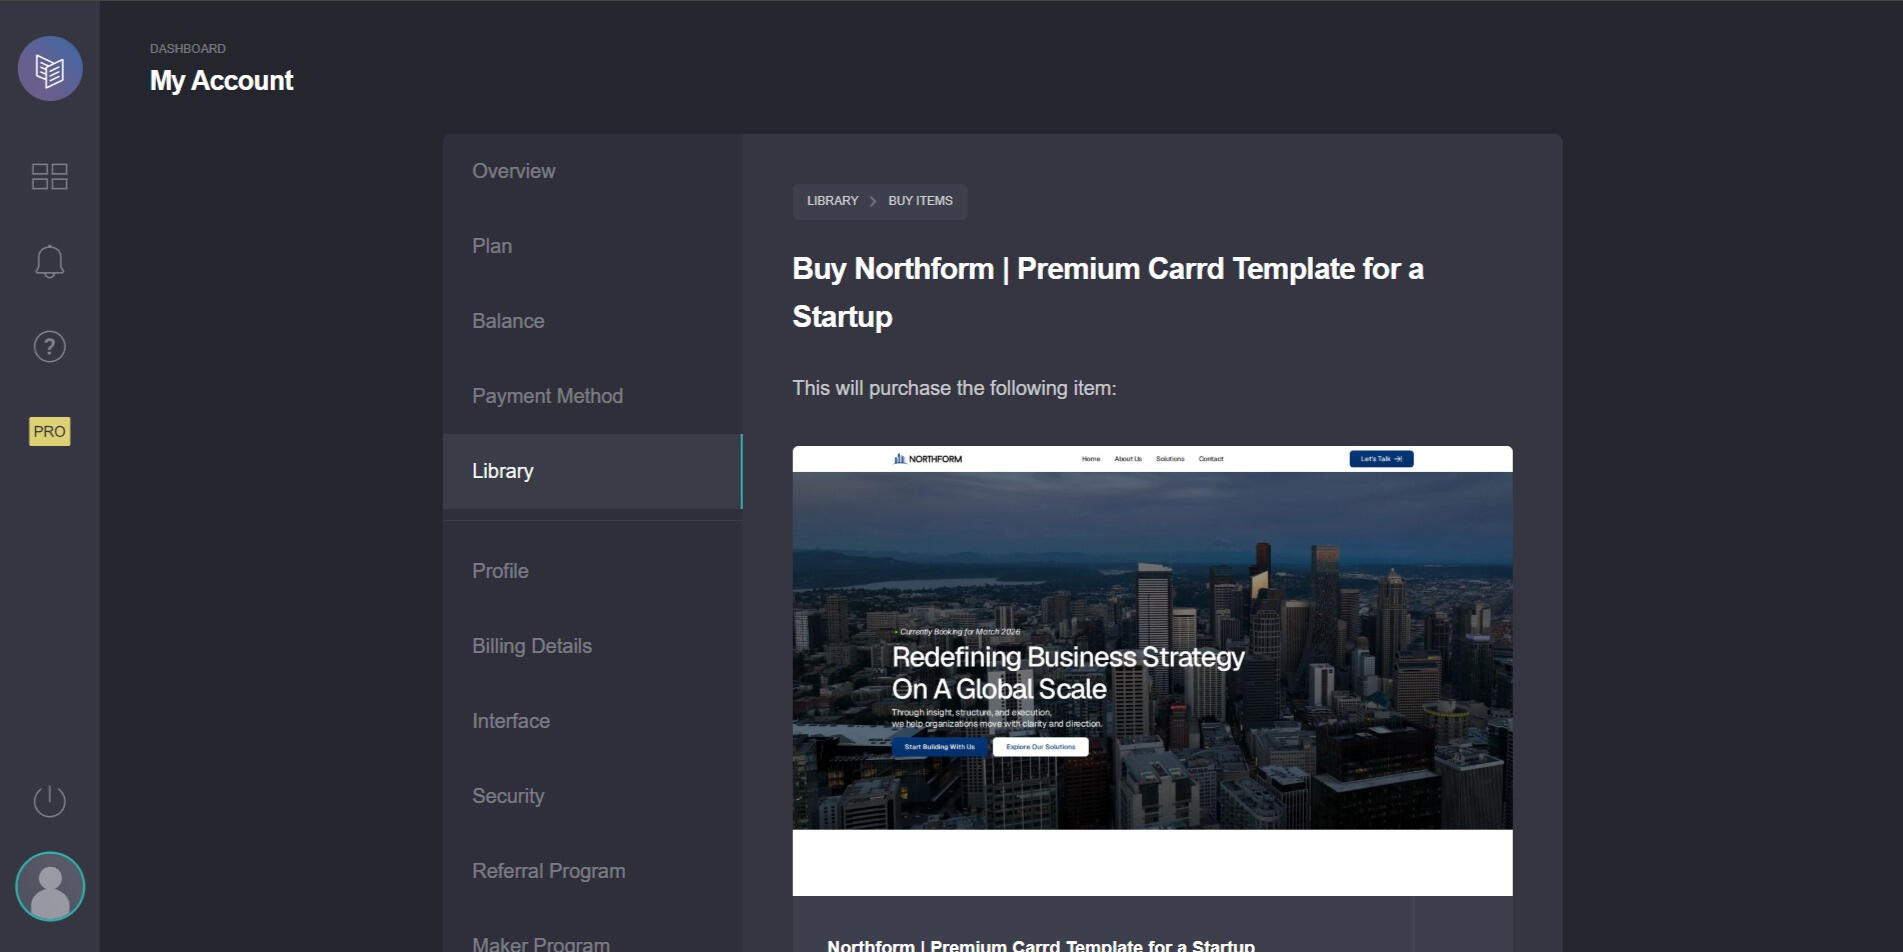Click the 'My Account' page title
Image resolution: width=1903 pixels, height=952 pixels.
coord(221,81)
